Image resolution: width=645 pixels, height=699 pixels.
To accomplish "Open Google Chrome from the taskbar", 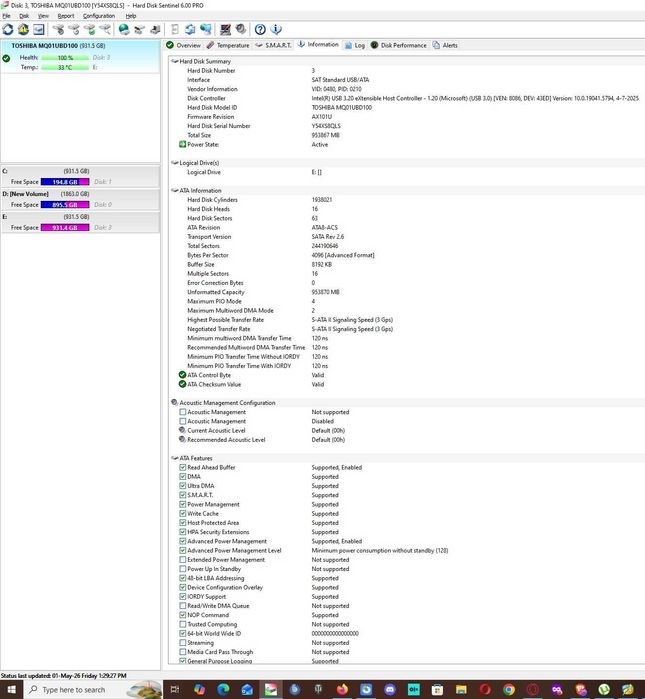I will click(509, 689).
